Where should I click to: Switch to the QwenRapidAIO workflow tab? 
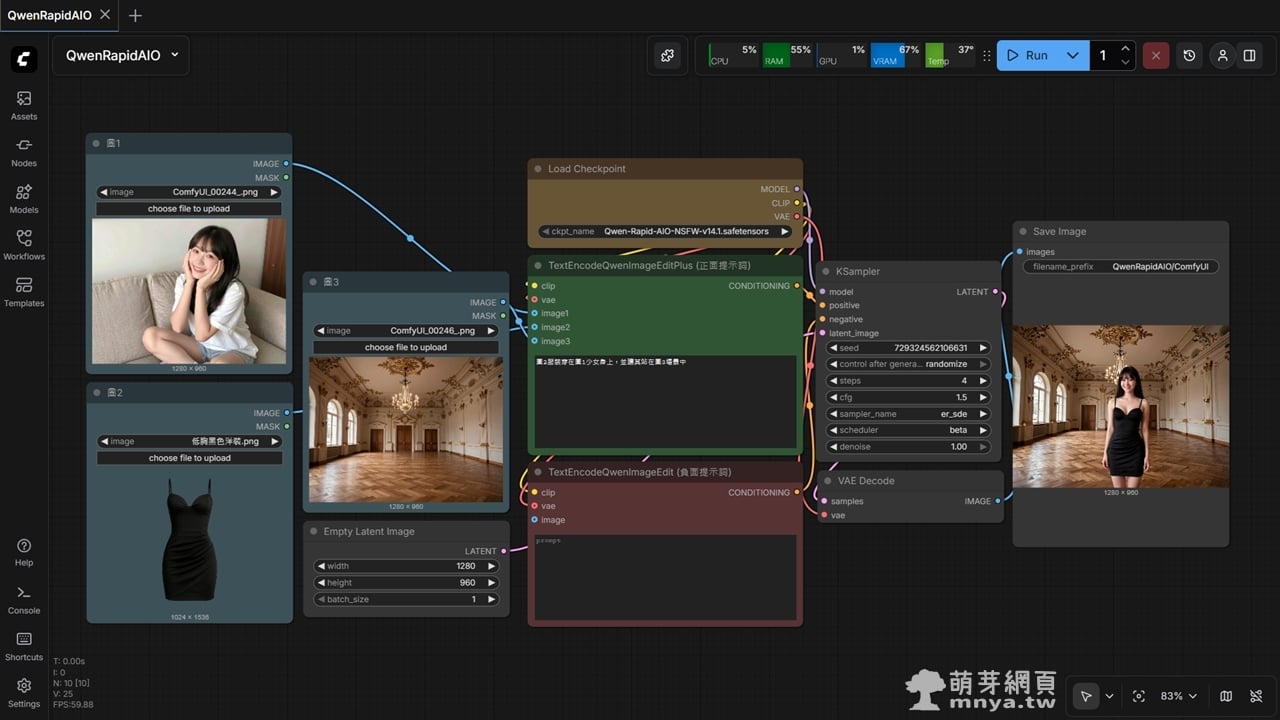(x=48, y=15)
